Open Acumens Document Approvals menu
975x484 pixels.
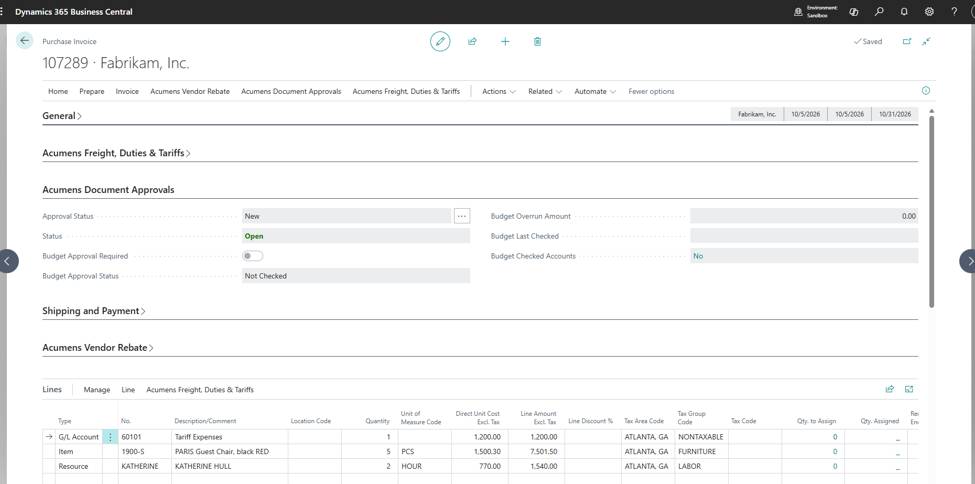(291, 91)
